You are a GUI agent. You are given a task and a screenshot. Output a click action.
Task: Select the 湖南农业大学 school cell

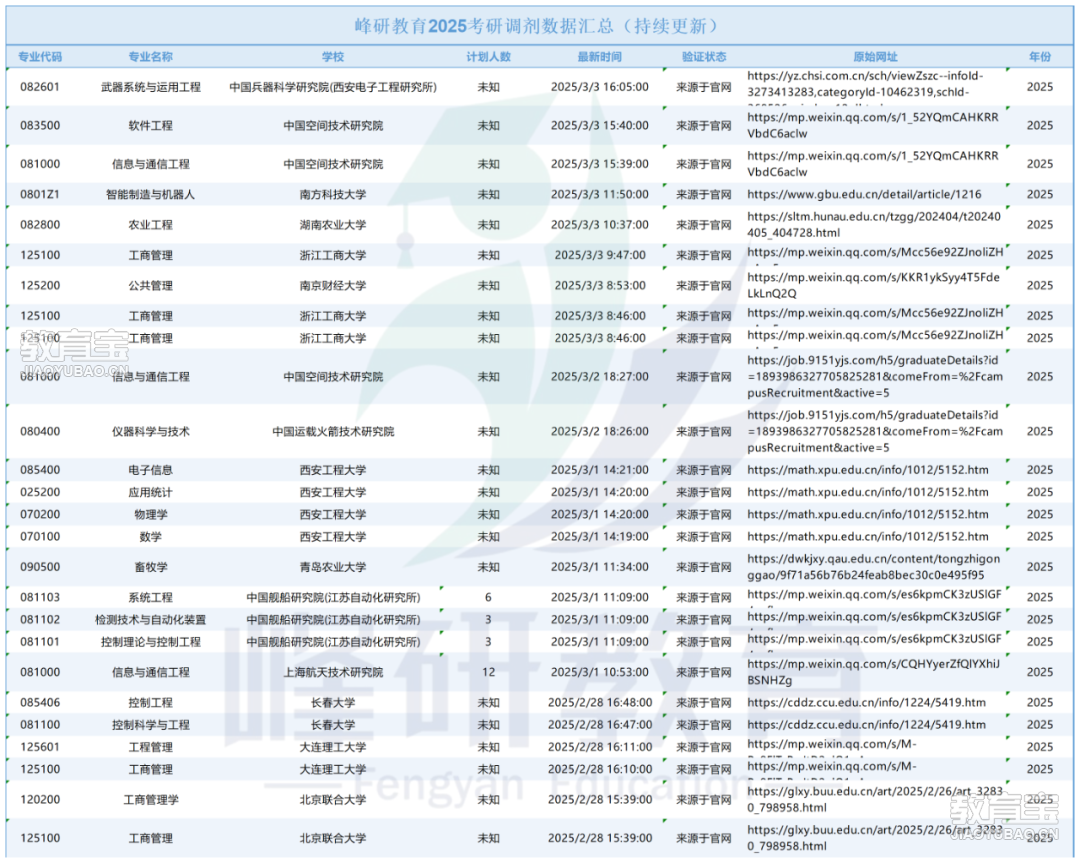point(333,225)
